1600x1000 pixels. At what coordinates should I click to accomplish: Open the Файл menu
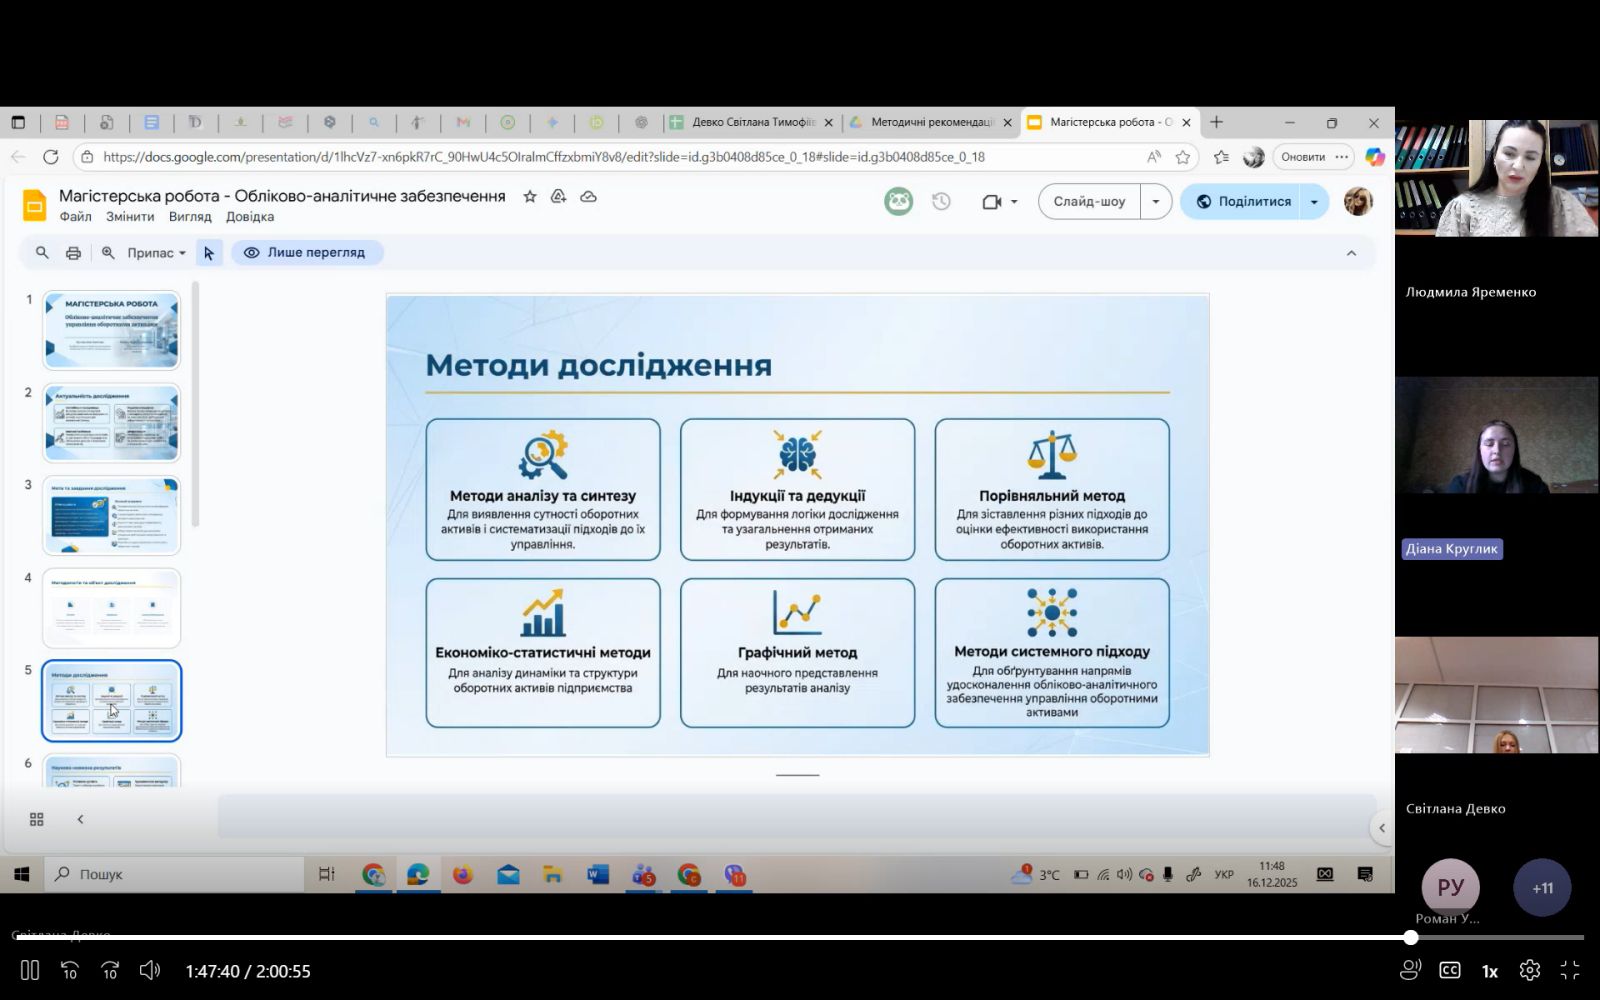coord(75,217)
